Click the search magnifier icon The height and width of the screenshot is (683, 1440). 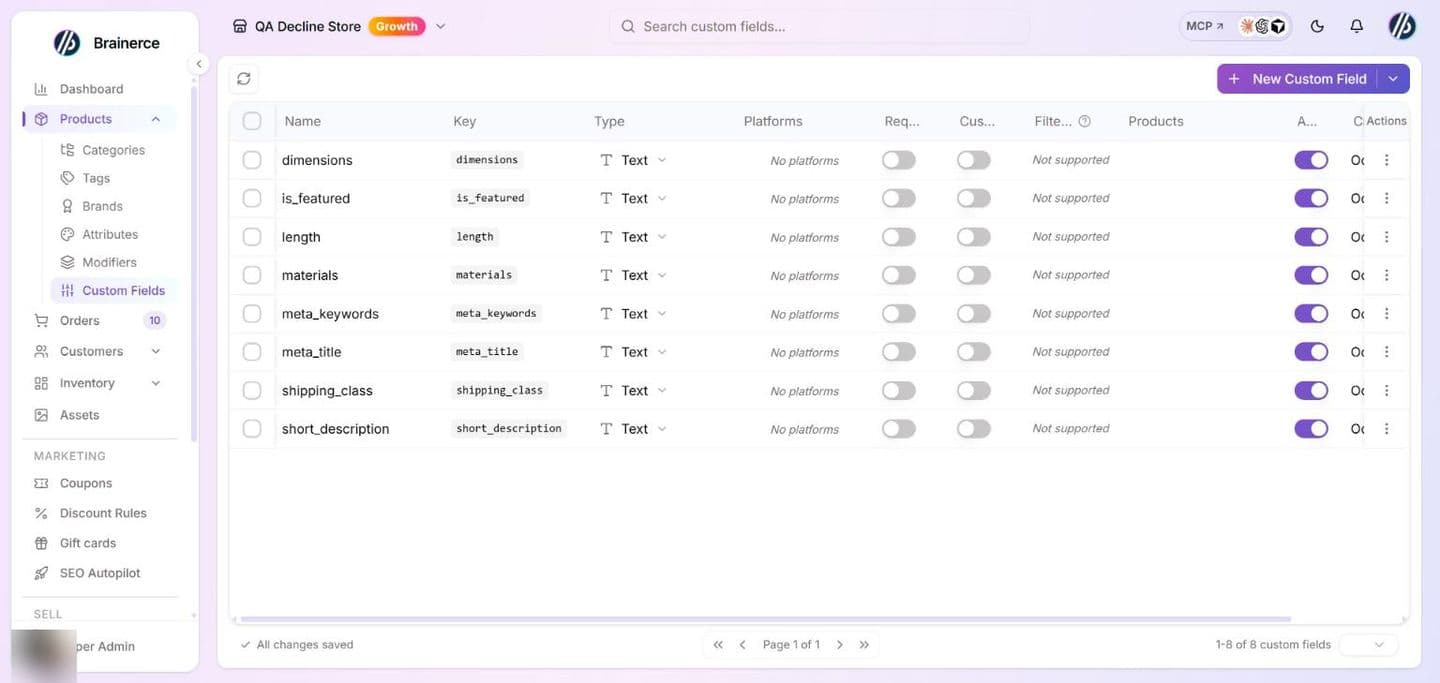[628, 27]
